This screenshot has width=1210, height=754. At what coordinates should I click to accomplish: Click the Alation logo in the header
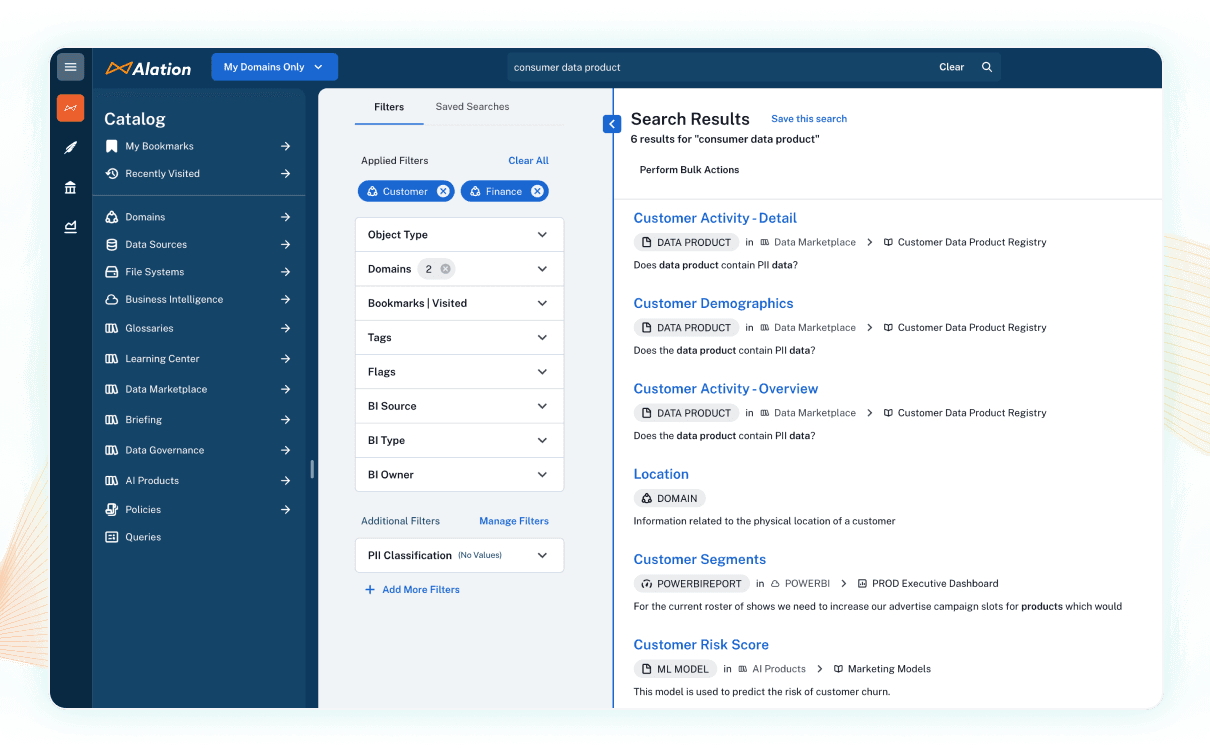coord(147,68)
